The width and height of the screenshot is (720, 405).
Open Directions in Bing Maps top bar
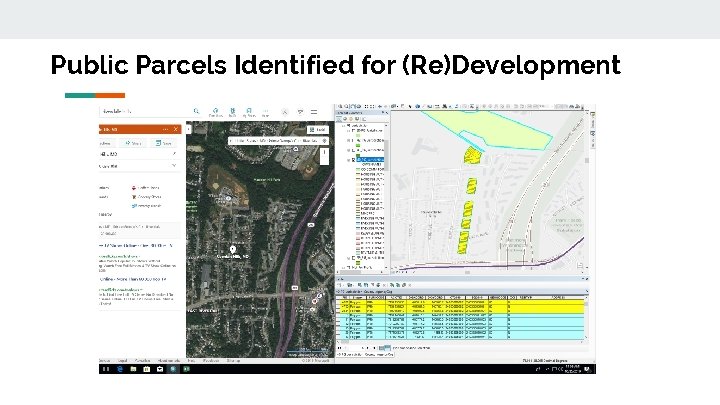(215, 112)
